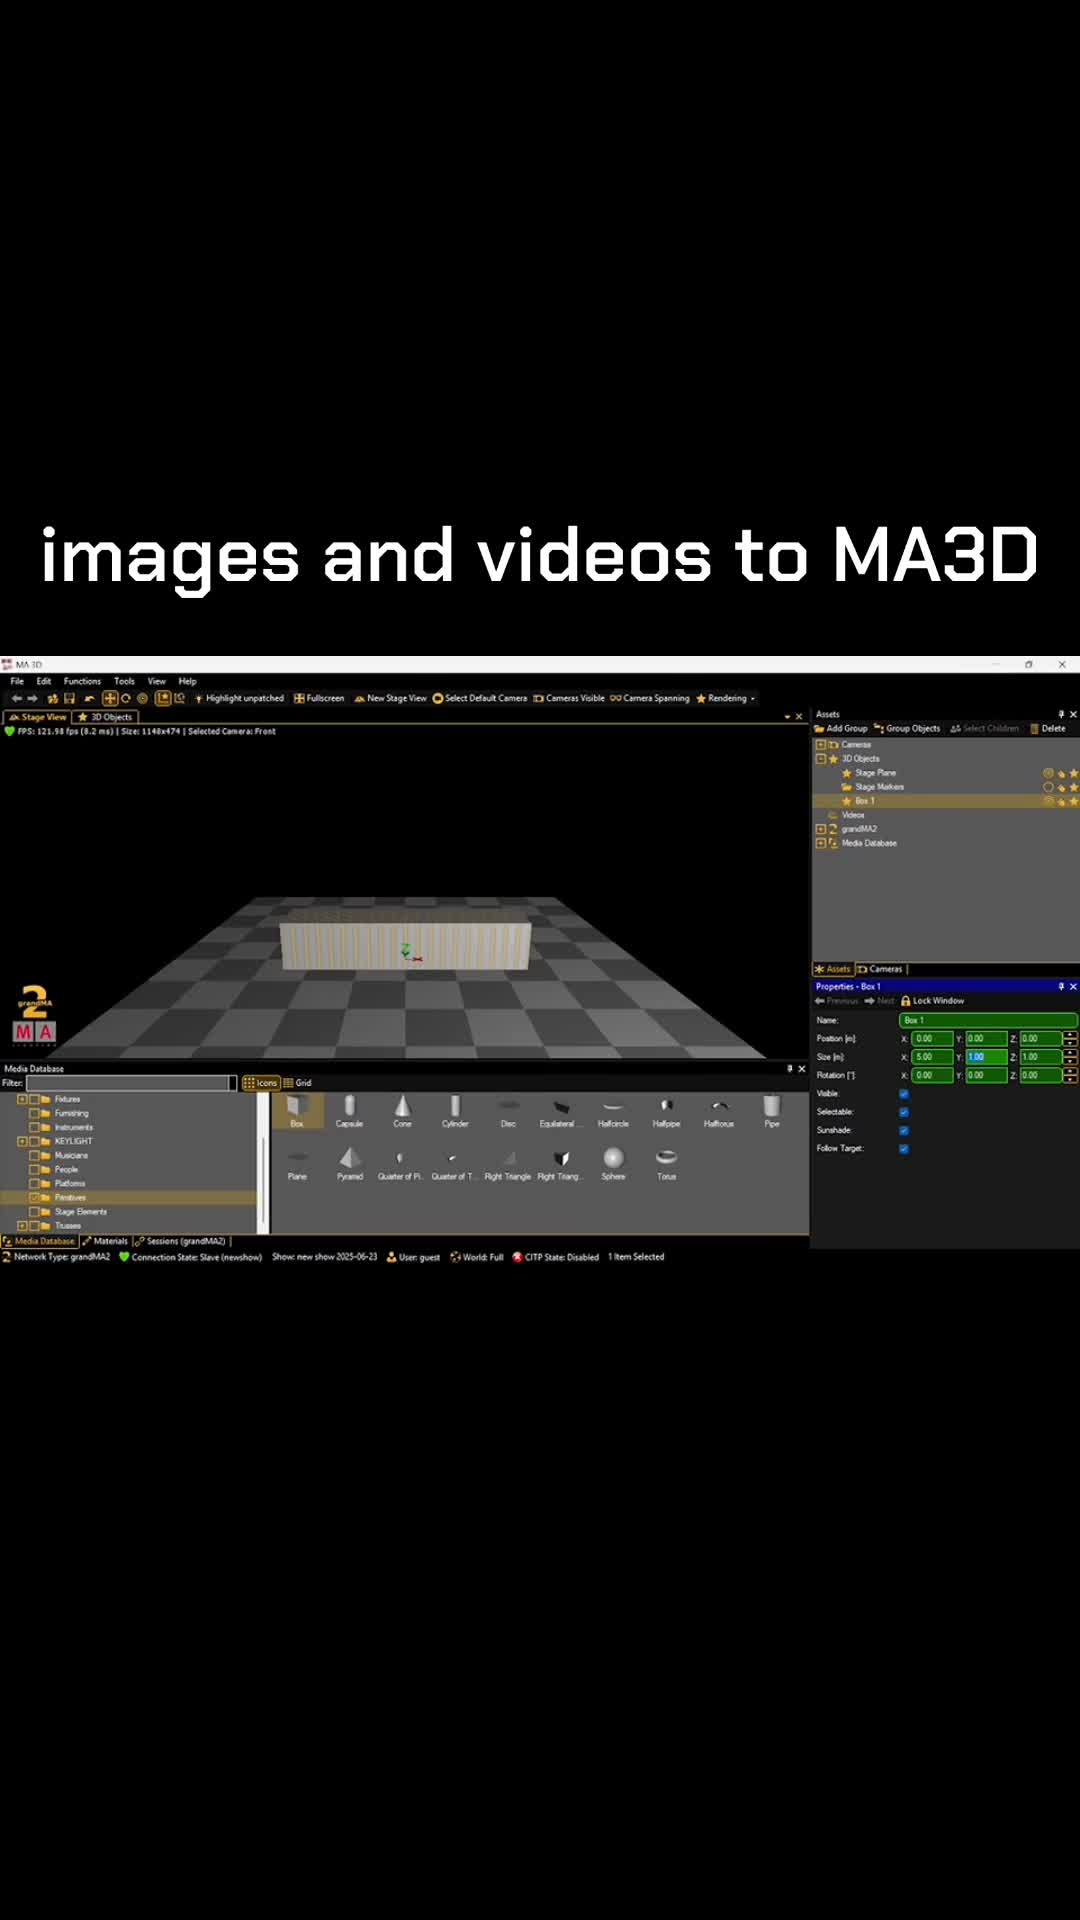
Task: Select the Sphere primitive icon
Action: coord(613,1164)
